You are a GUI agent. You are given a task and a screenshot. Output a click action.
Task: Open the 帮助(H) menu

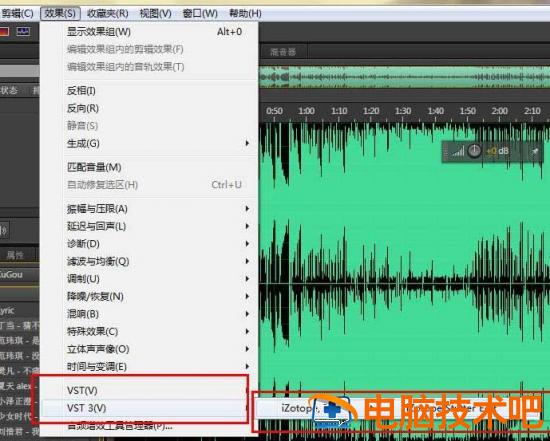tap(245, 14)
